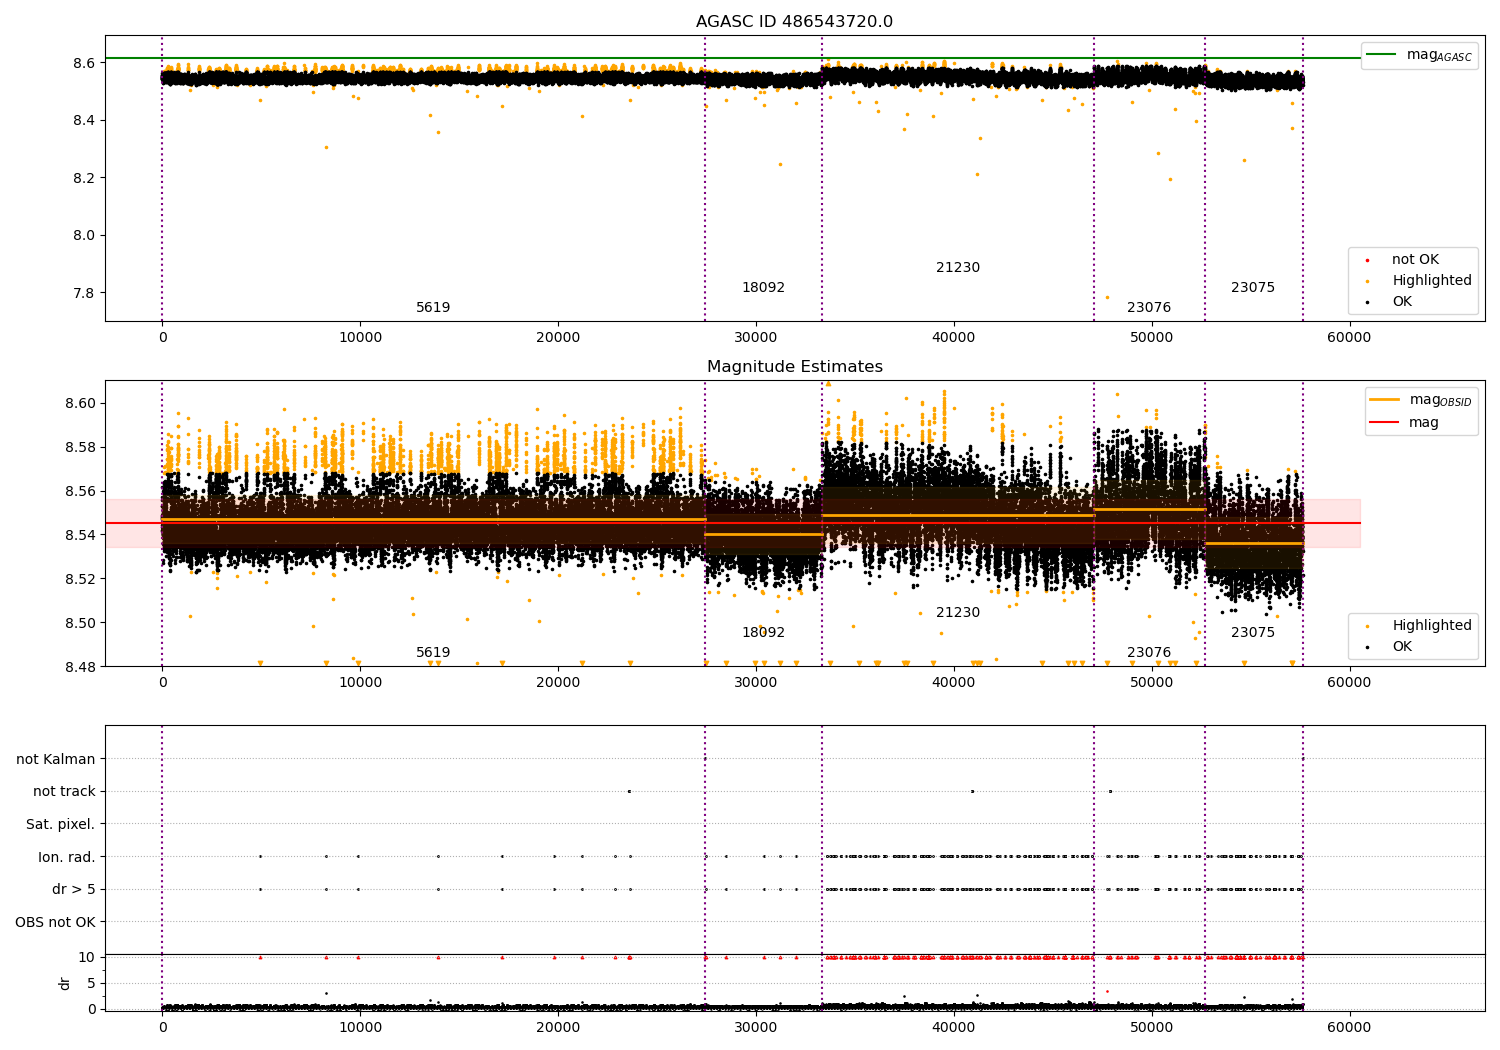1500x1050 pixels.
Task: Click the 'OBS not OK' axis label
Action: (55, 922)
